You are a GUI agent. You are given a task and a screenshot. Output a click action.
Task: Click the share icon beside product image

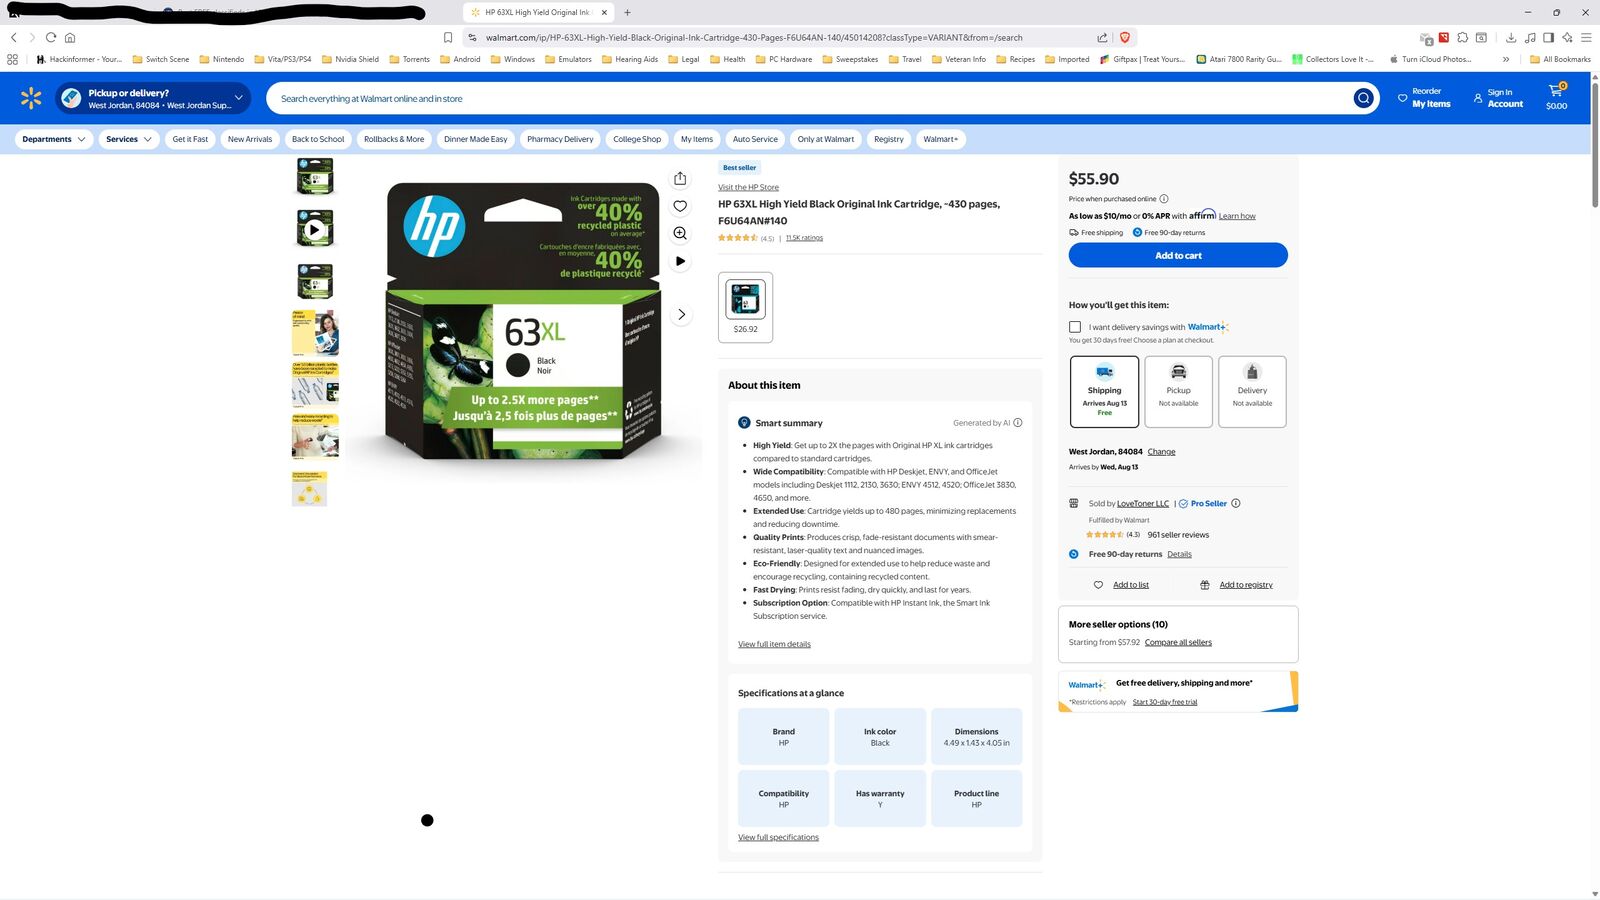(680, 179)
